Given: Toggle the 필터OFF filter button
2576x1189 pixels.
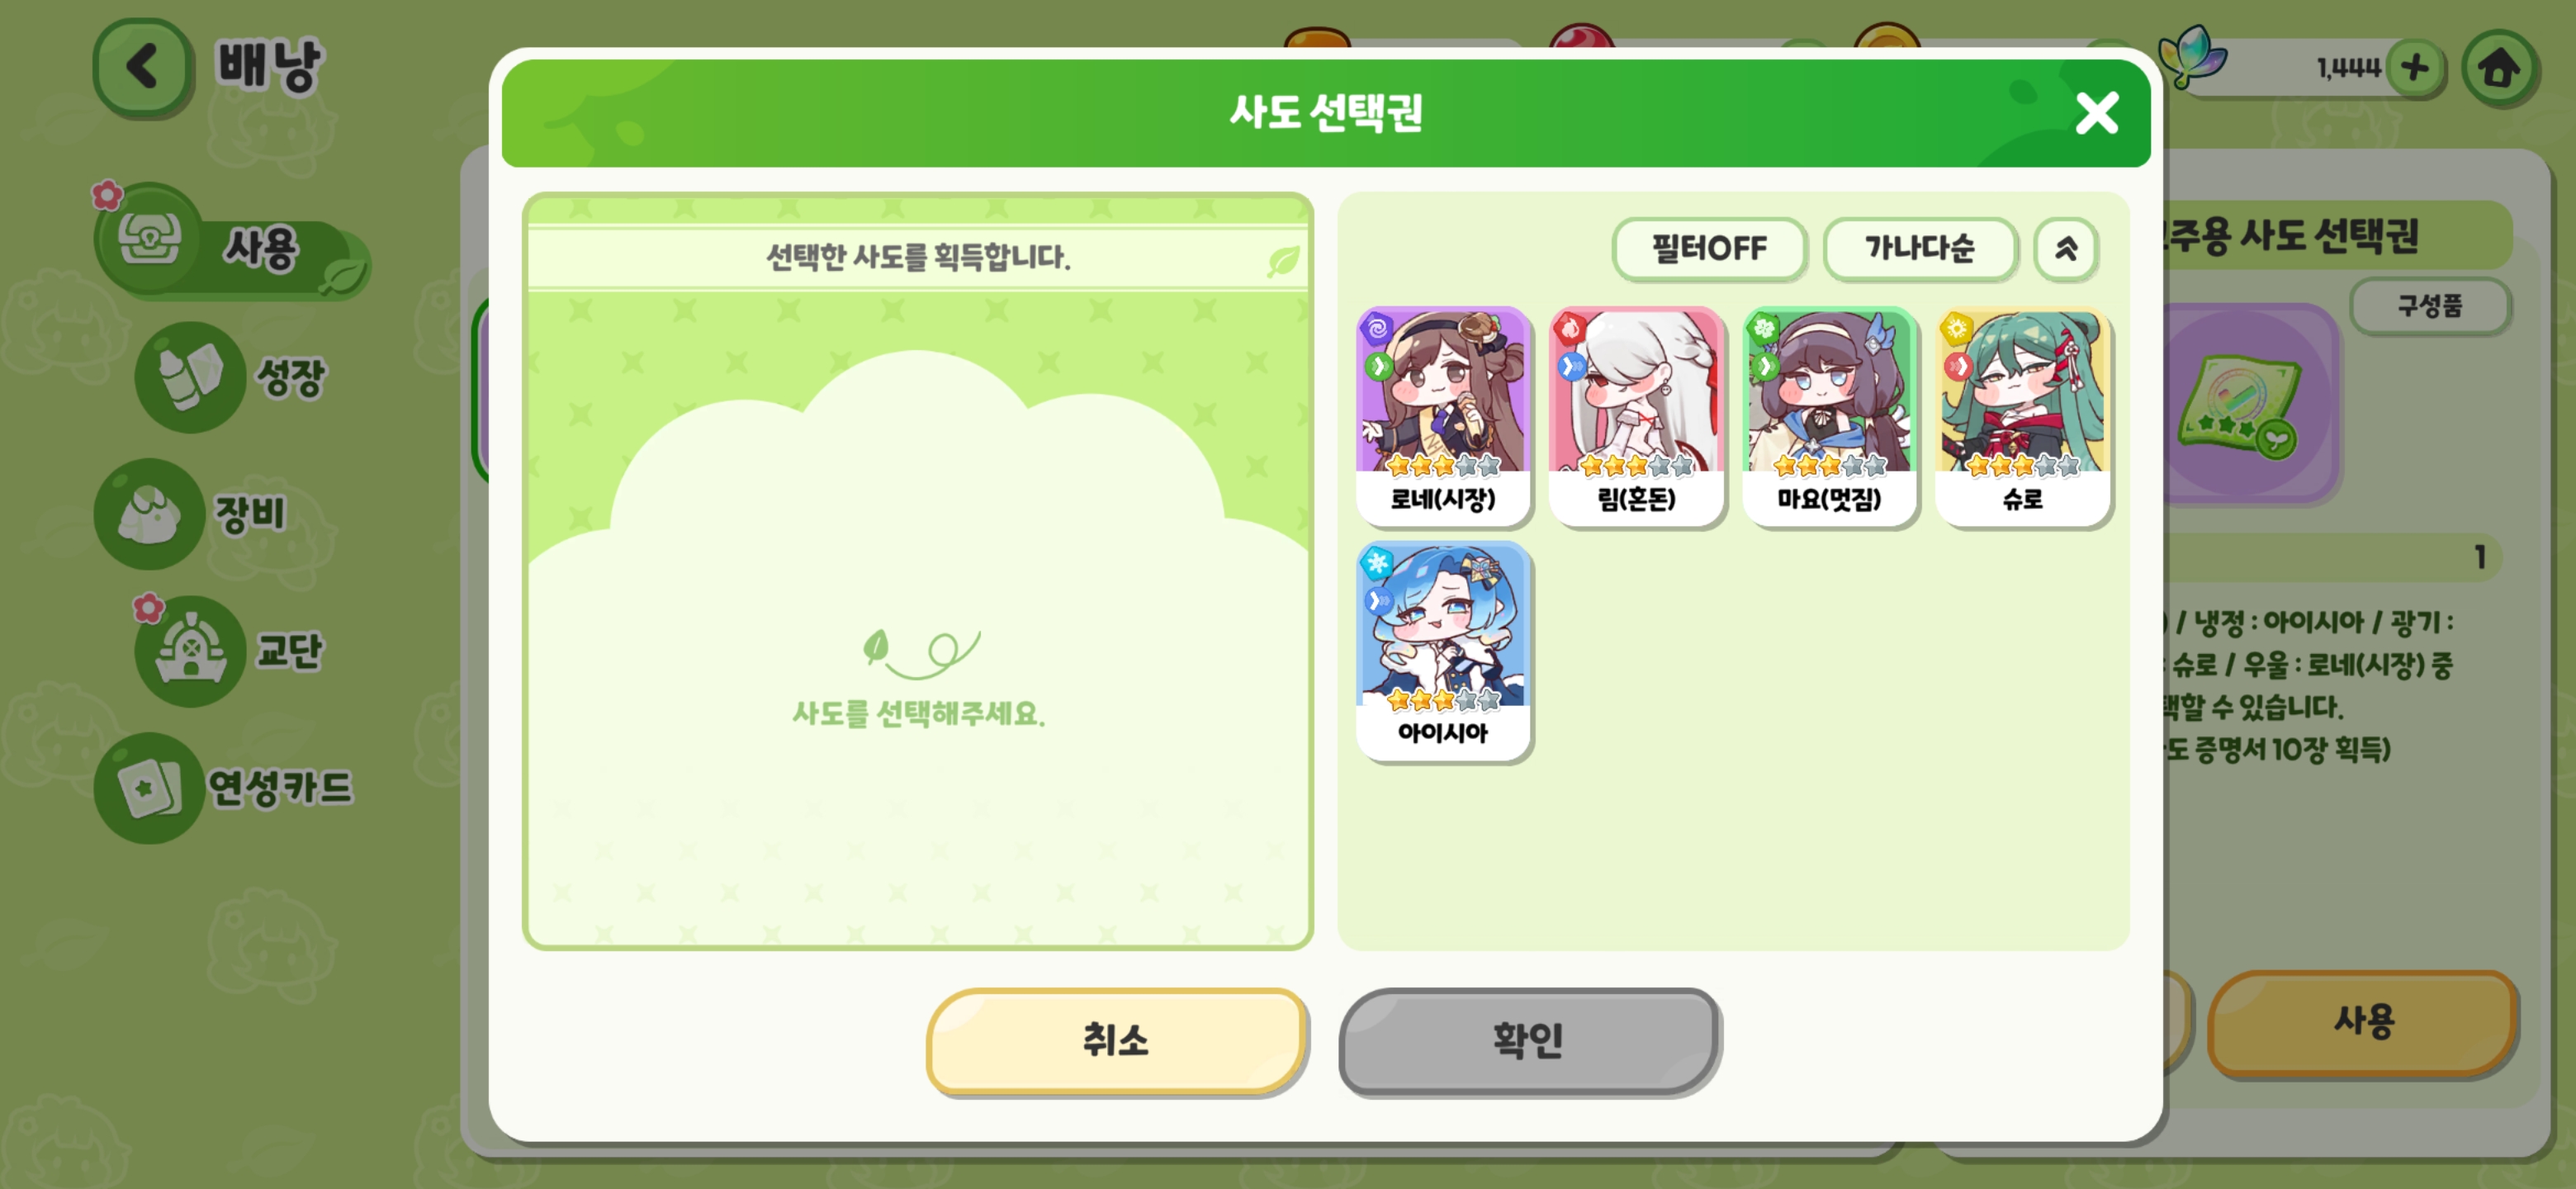Looking at the screenshot, I should coord(1709,248).
